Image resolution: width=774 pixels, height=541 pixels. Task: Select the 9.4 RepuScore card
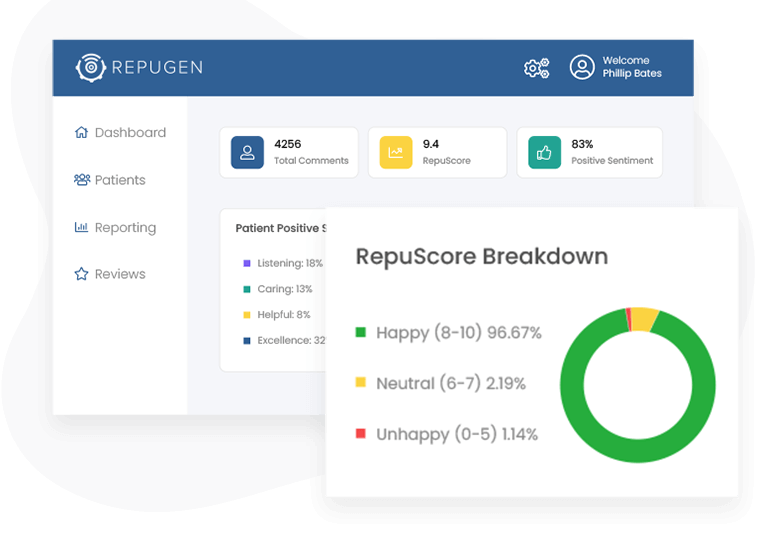pyautogui.click(x=437, y=153)
